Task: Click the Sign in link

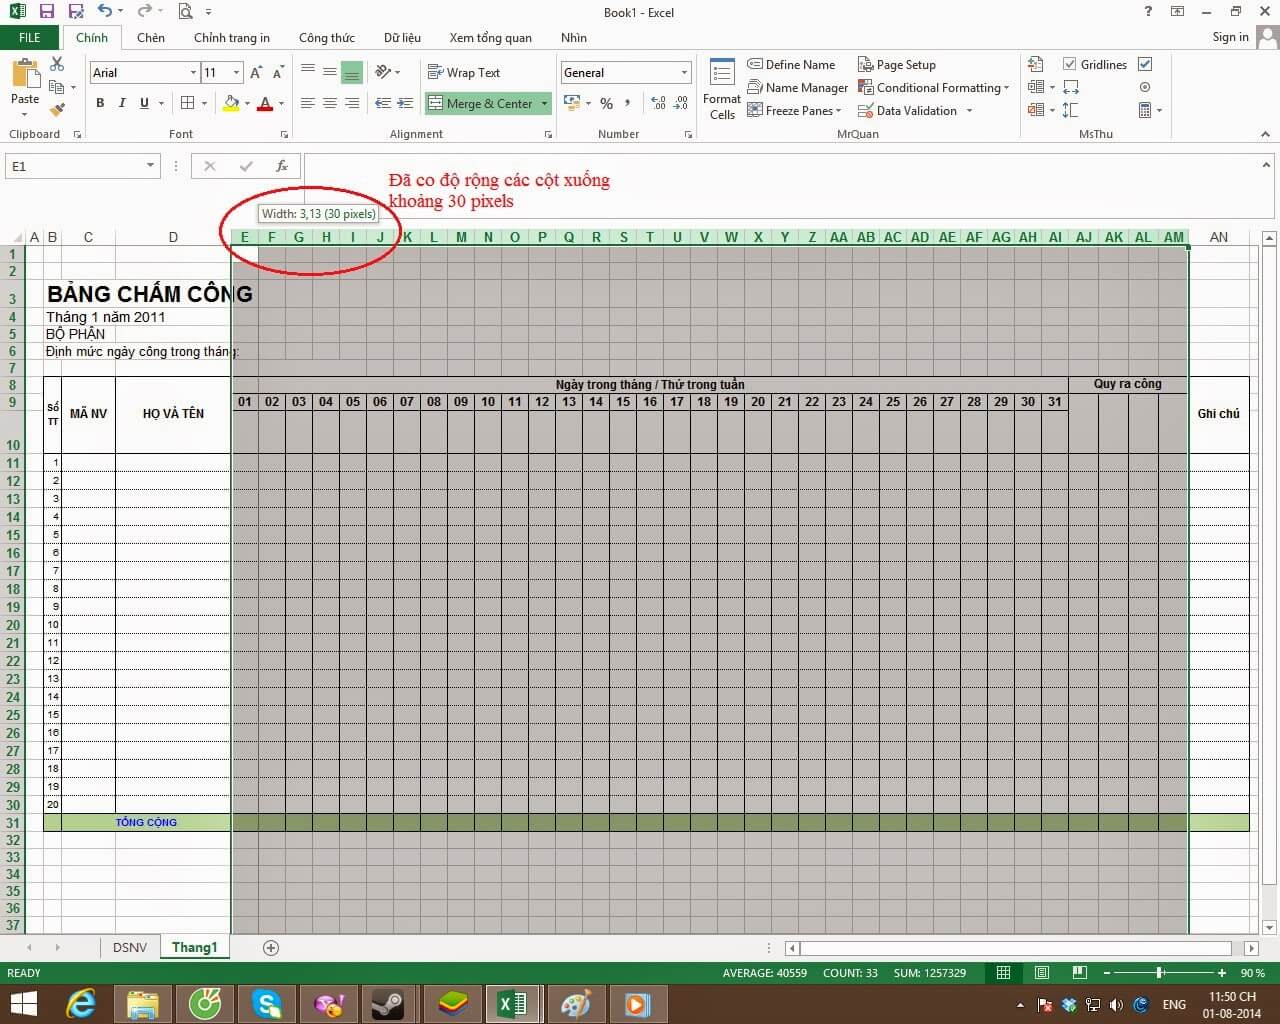Action: pos(1229,37)
